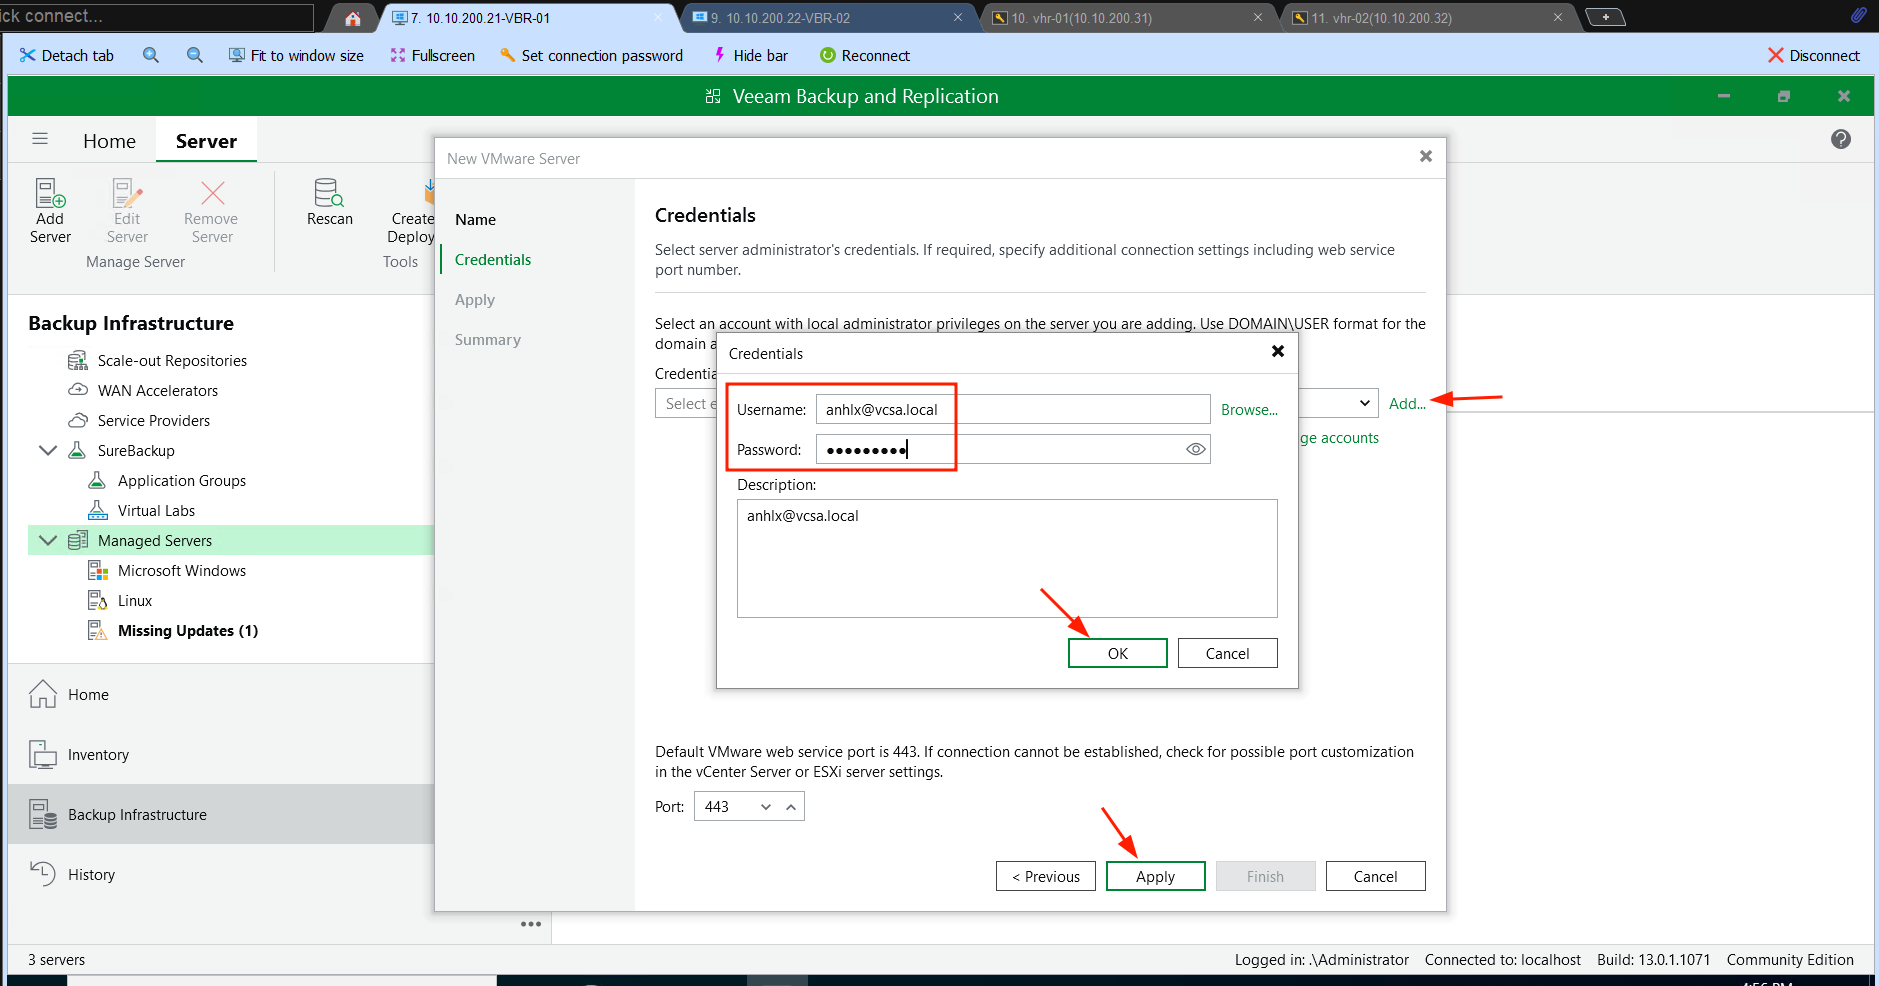The image size is (1879, 986).
Task: Open the Home ribbon tab
Action: [x=109, y=141]
